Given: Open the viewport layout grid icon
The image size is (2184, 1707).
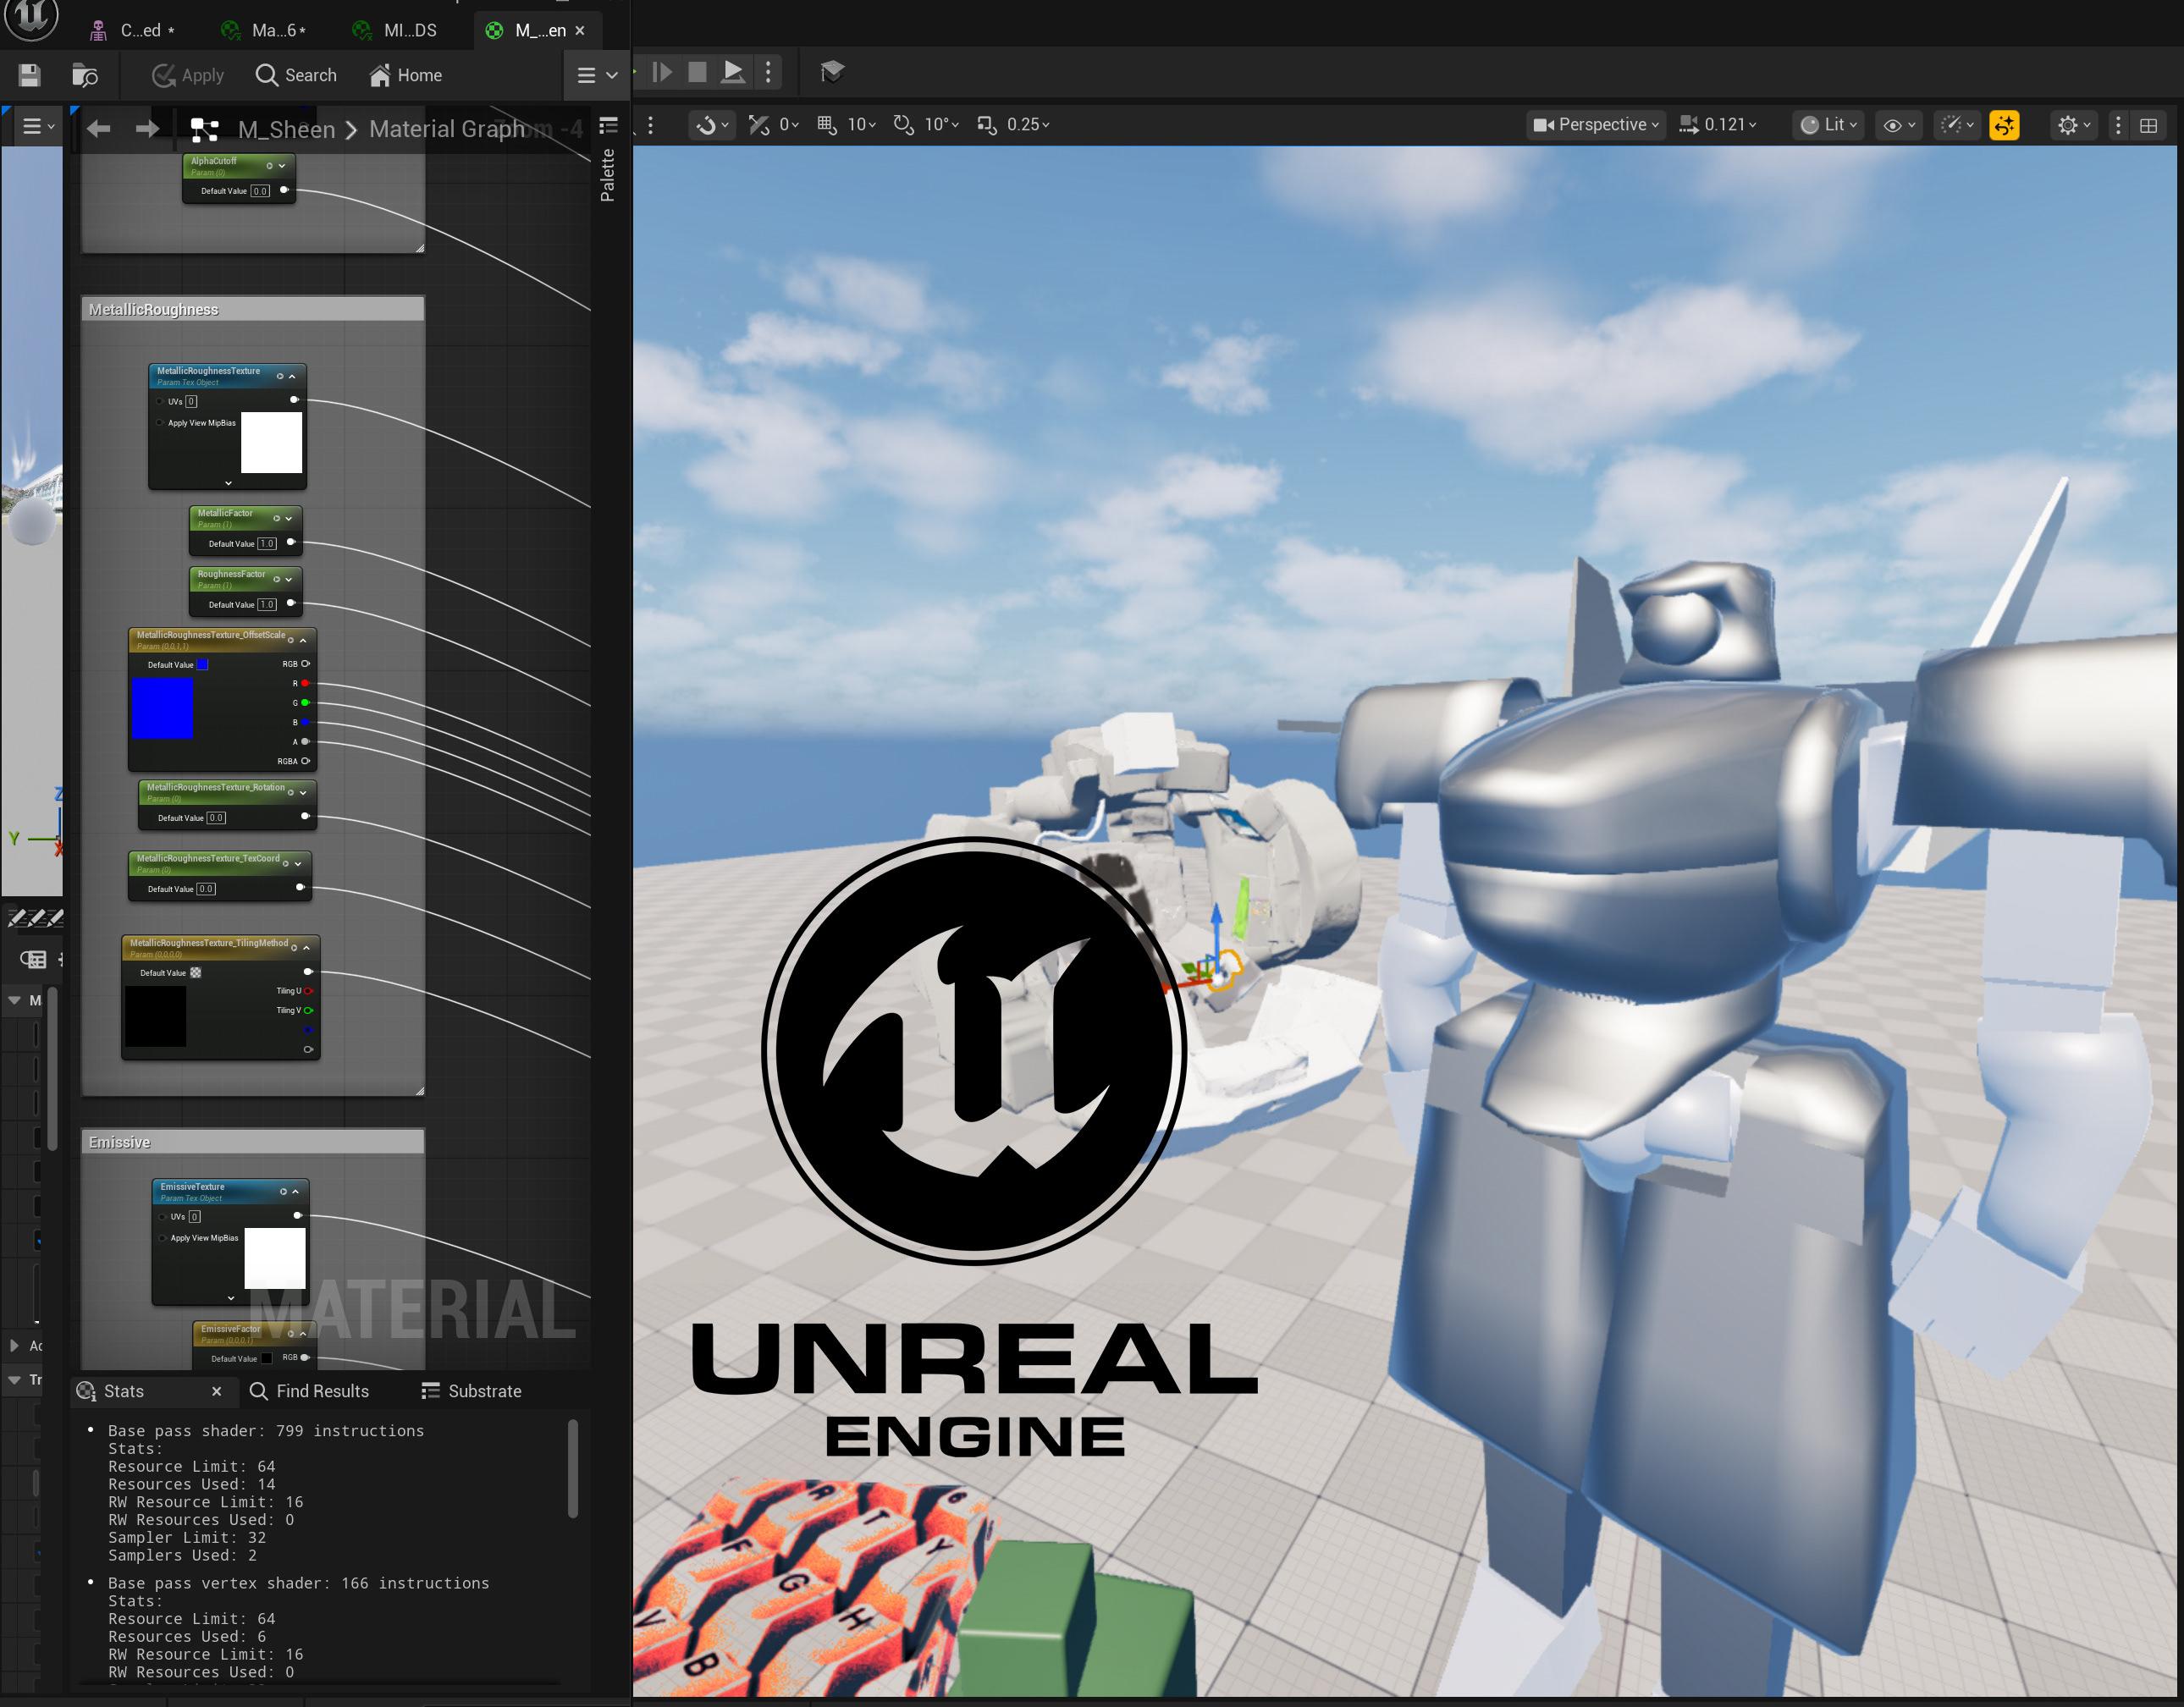Looking at the screenshot, I should [2148, 125].
